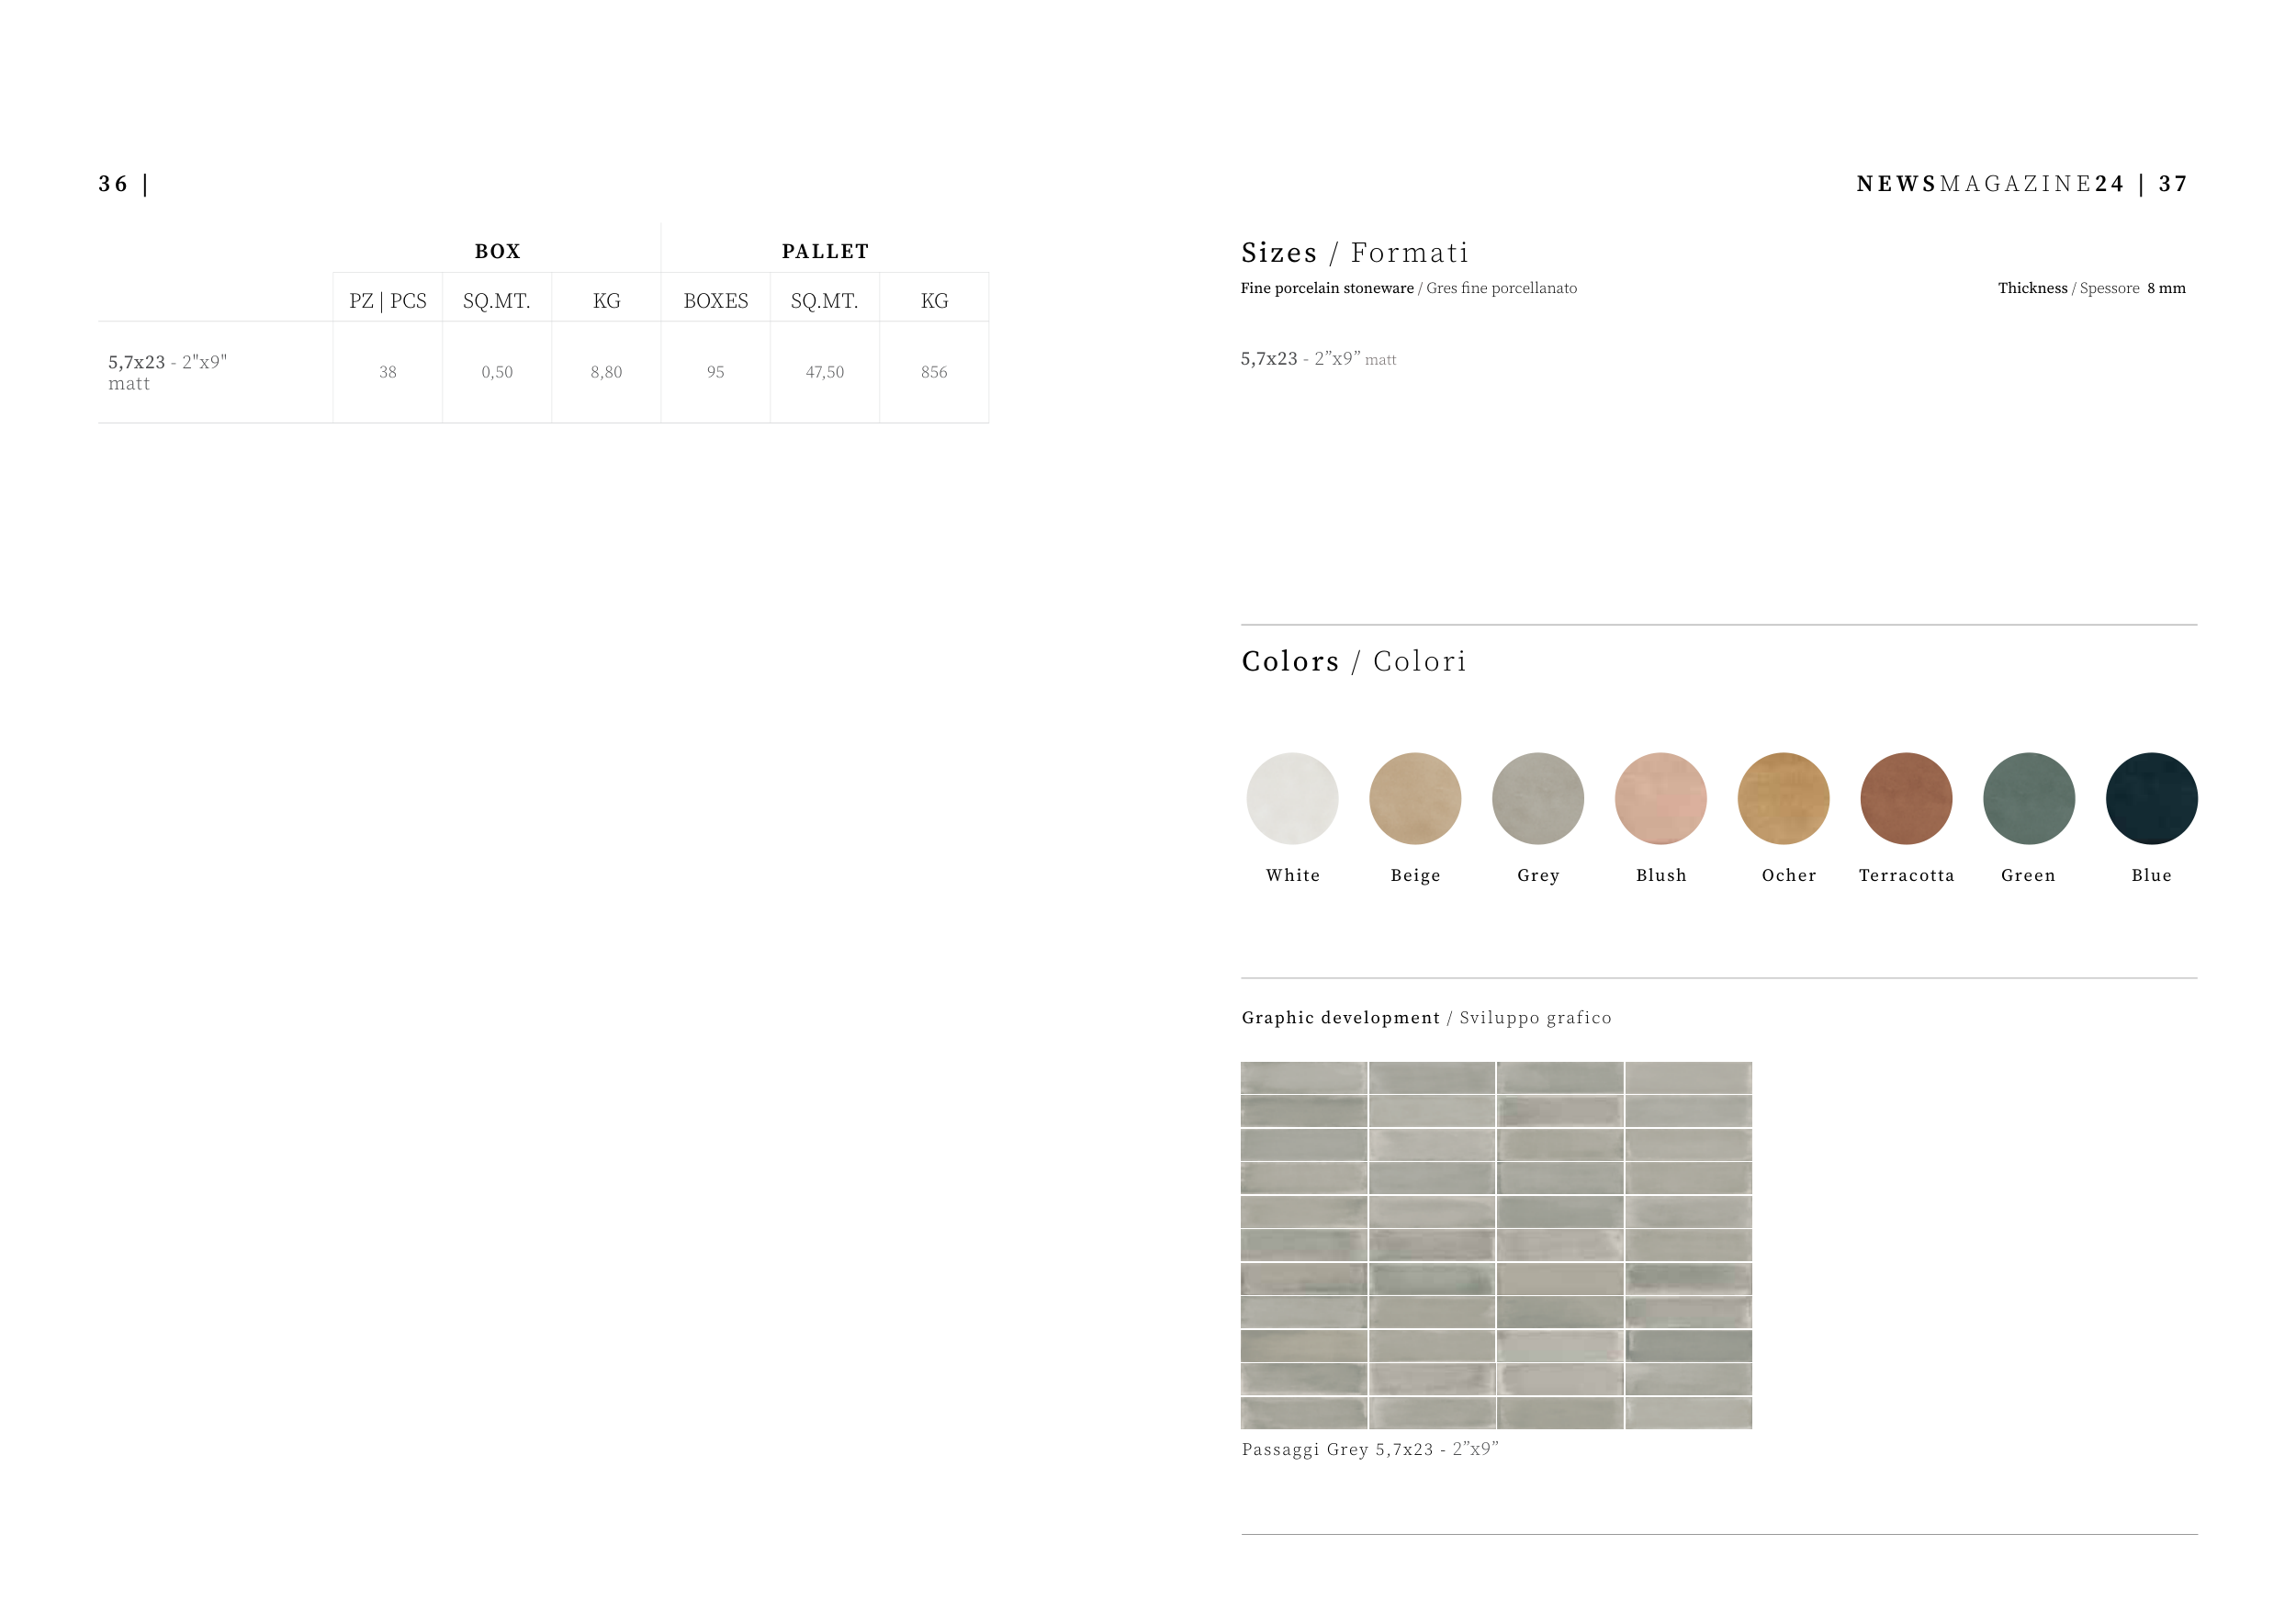
Task: Click the Sizes / Formati heading
Action: (x=1355, y=253)
